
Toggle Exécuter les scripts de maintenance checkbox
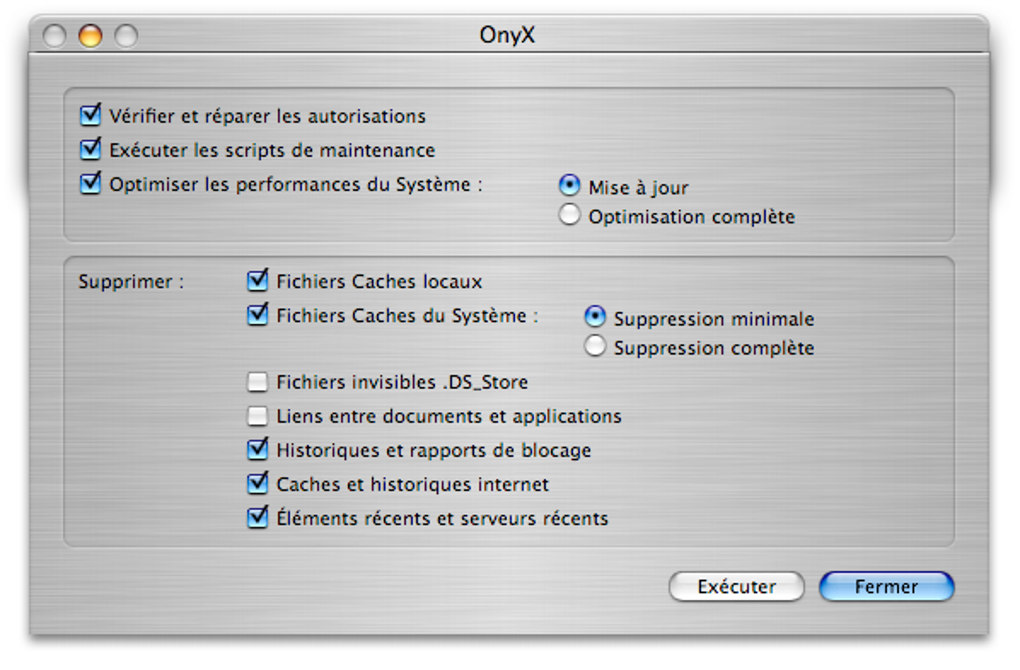(x=91, y=150)
